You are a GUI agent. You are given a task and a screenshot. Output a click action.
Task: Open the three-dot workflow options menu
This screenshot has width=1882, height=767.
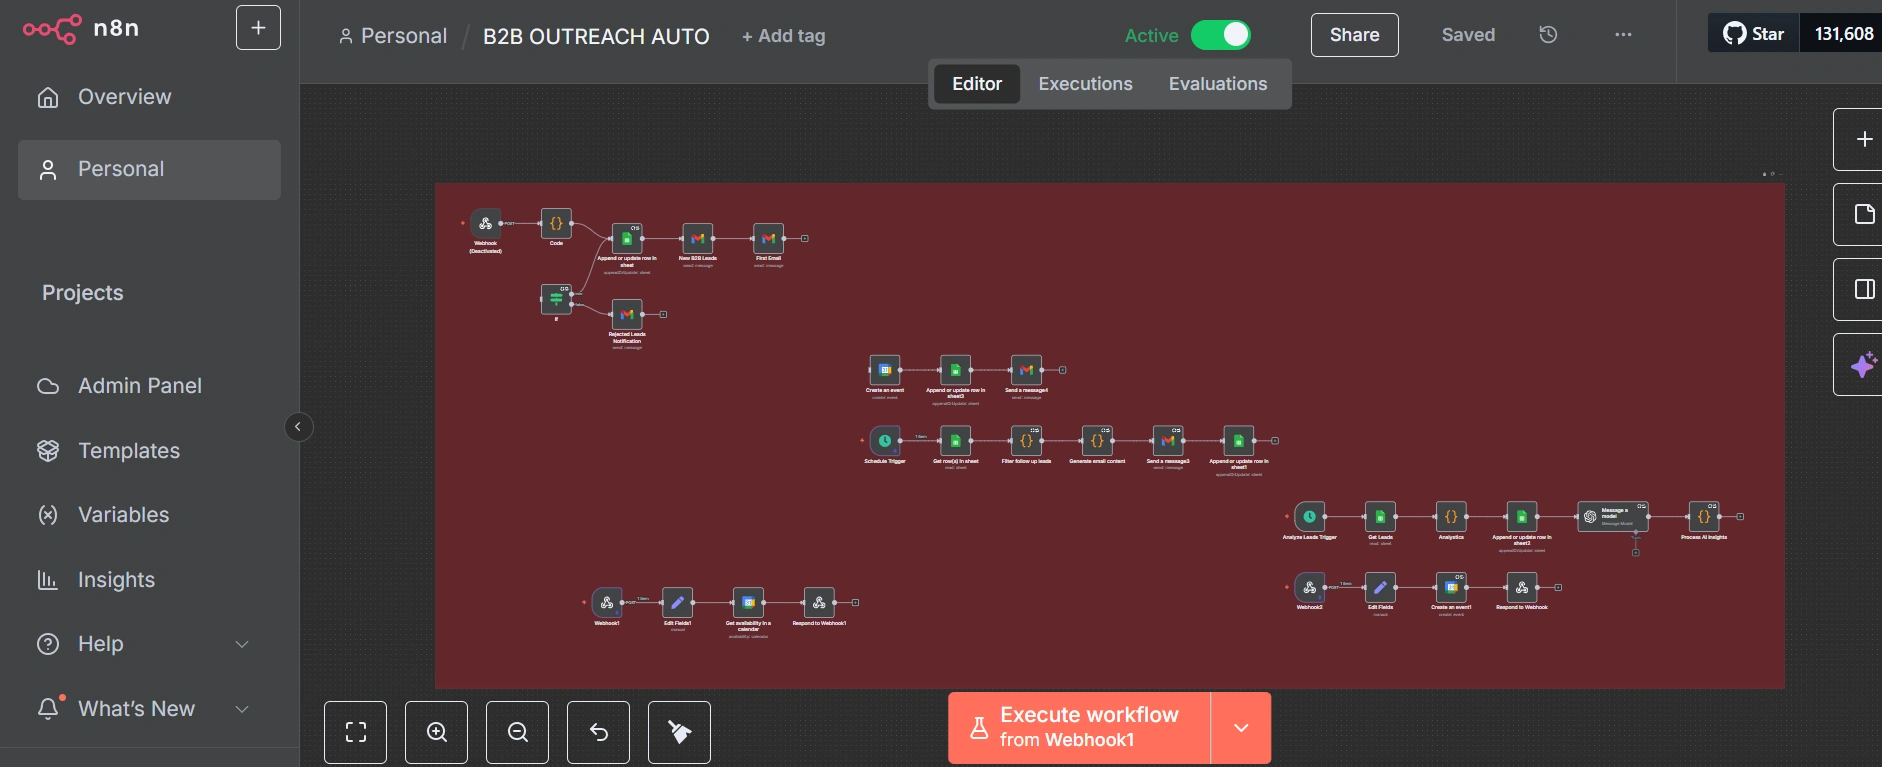(1623, 35)
